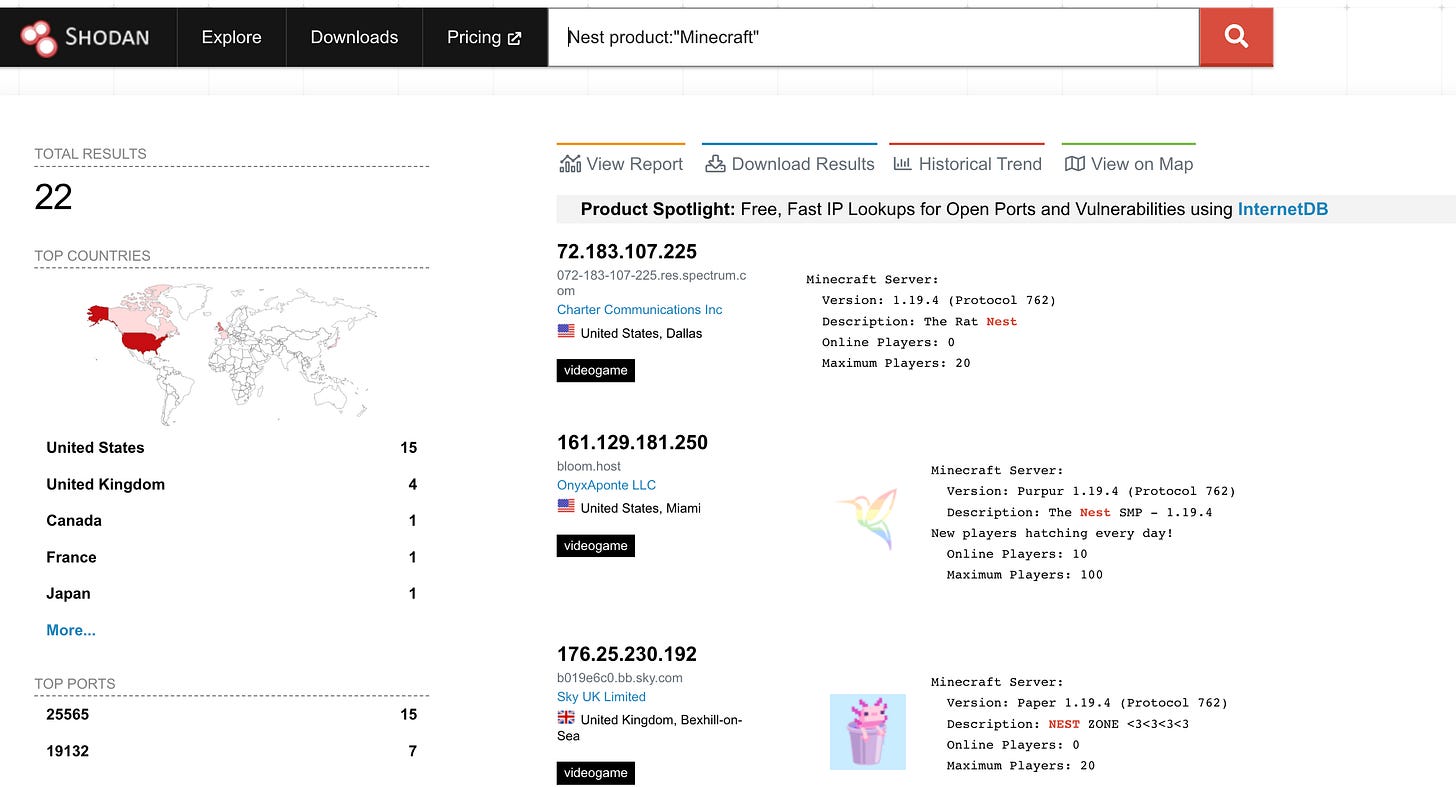The width and height of the screenshot is (1456, 787).
Task: Click 'Description: NEST ZONE' line
Action: (x=1067, y=724)
